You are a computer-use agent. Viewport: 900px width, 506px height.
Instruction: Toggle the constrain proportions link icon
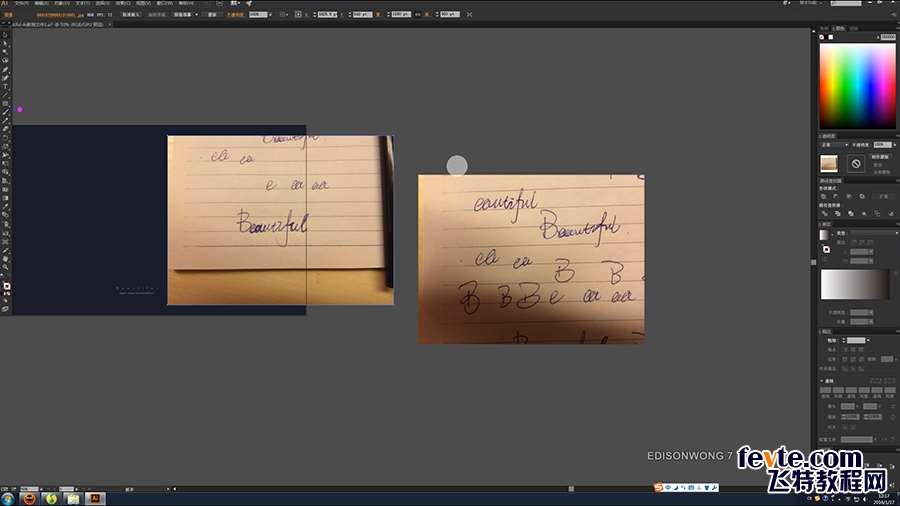(x=418, y=14)
